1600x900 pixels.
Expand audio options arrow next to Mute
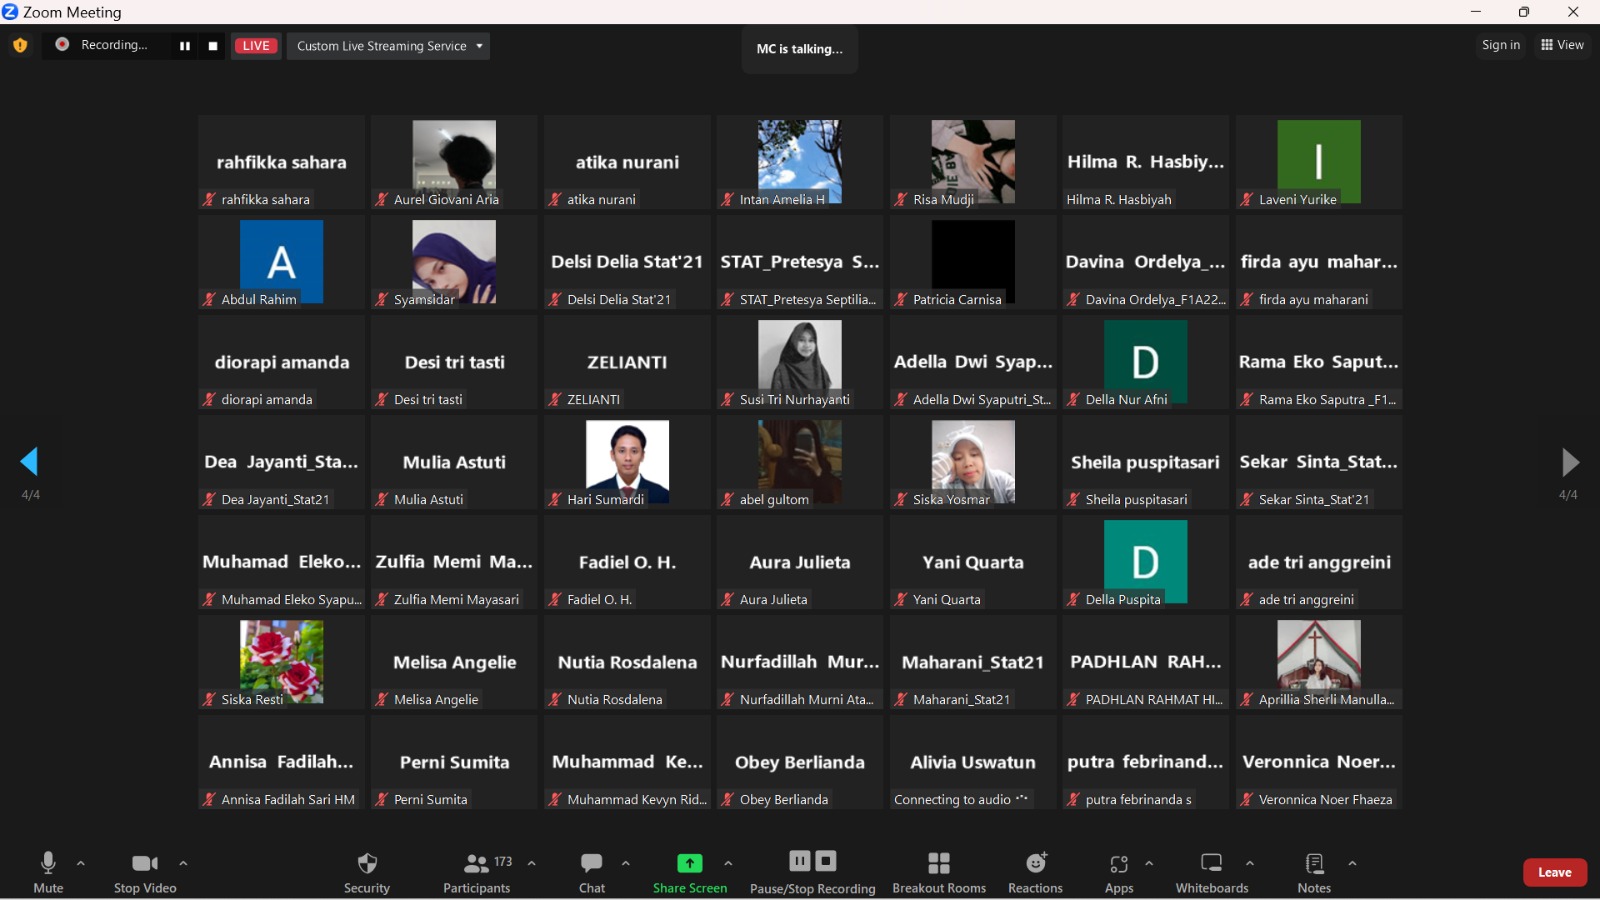(x=81, y=863)
